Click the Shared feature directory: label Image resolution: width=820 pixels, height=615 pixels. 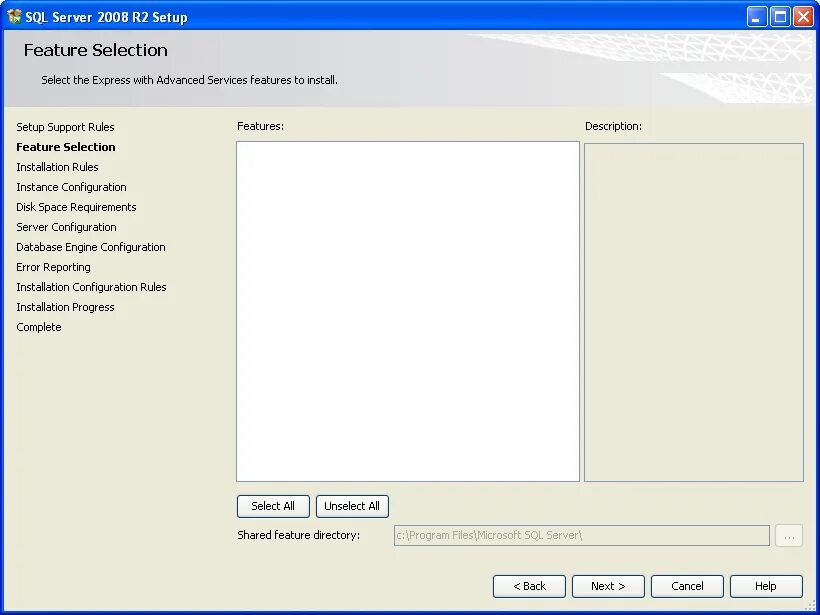pos(299,535)
